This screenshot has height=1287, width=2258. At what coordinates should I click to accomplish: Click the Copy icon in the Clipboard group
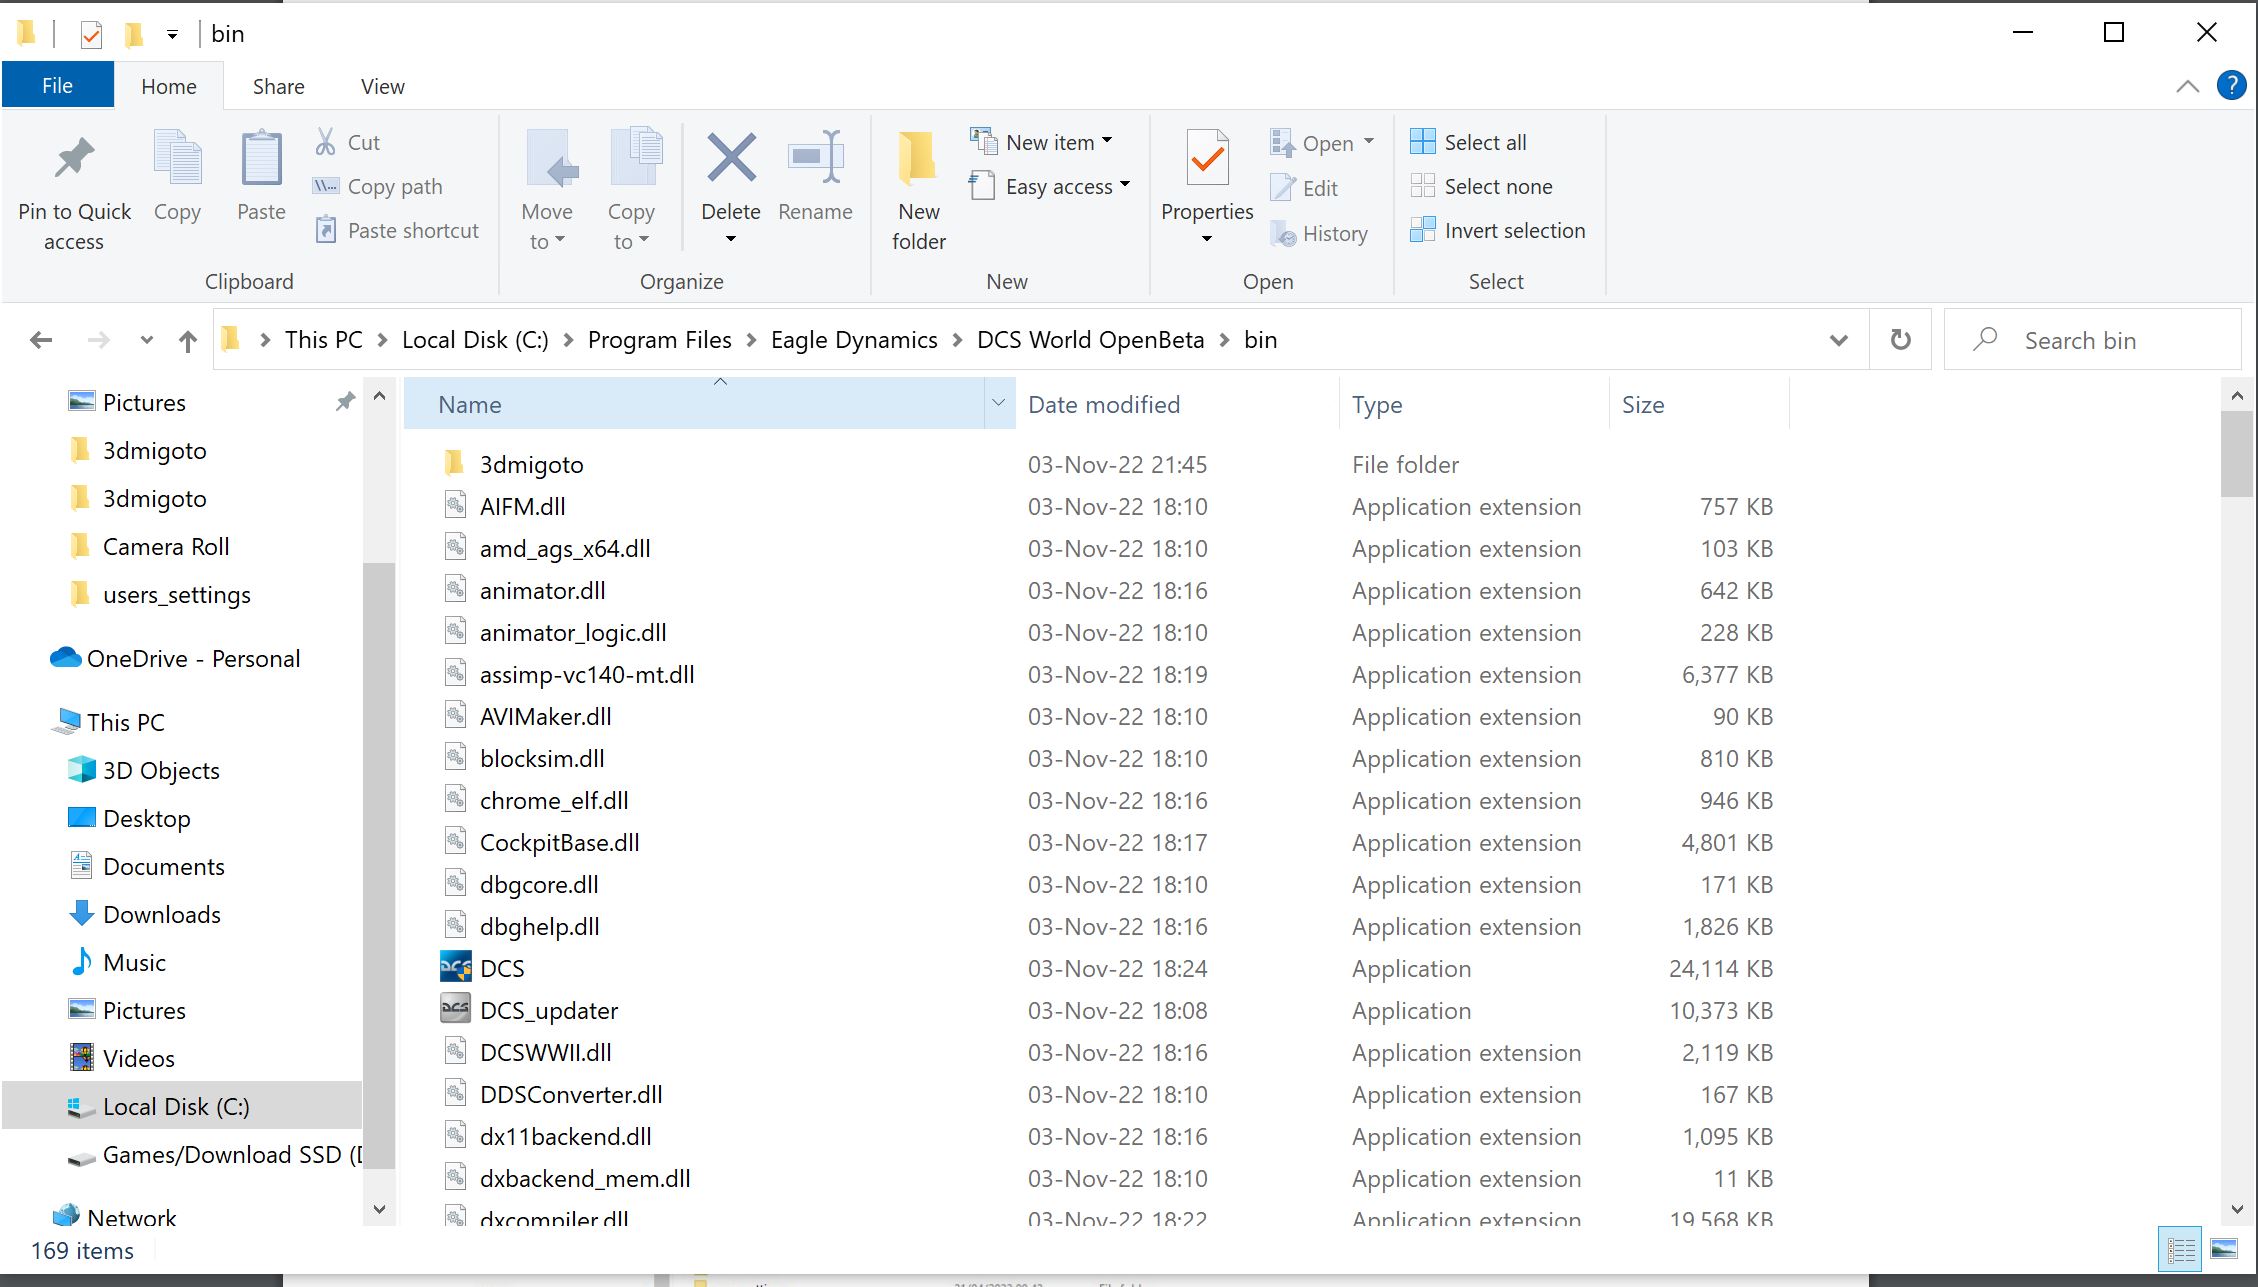(177, 158)
